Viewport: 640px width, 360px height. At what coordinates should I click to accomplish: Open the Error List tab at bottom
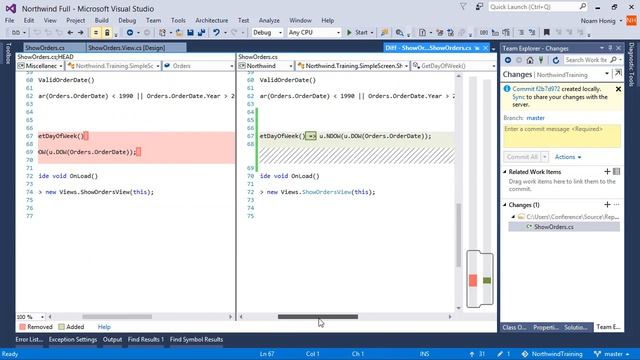[29, 340]
